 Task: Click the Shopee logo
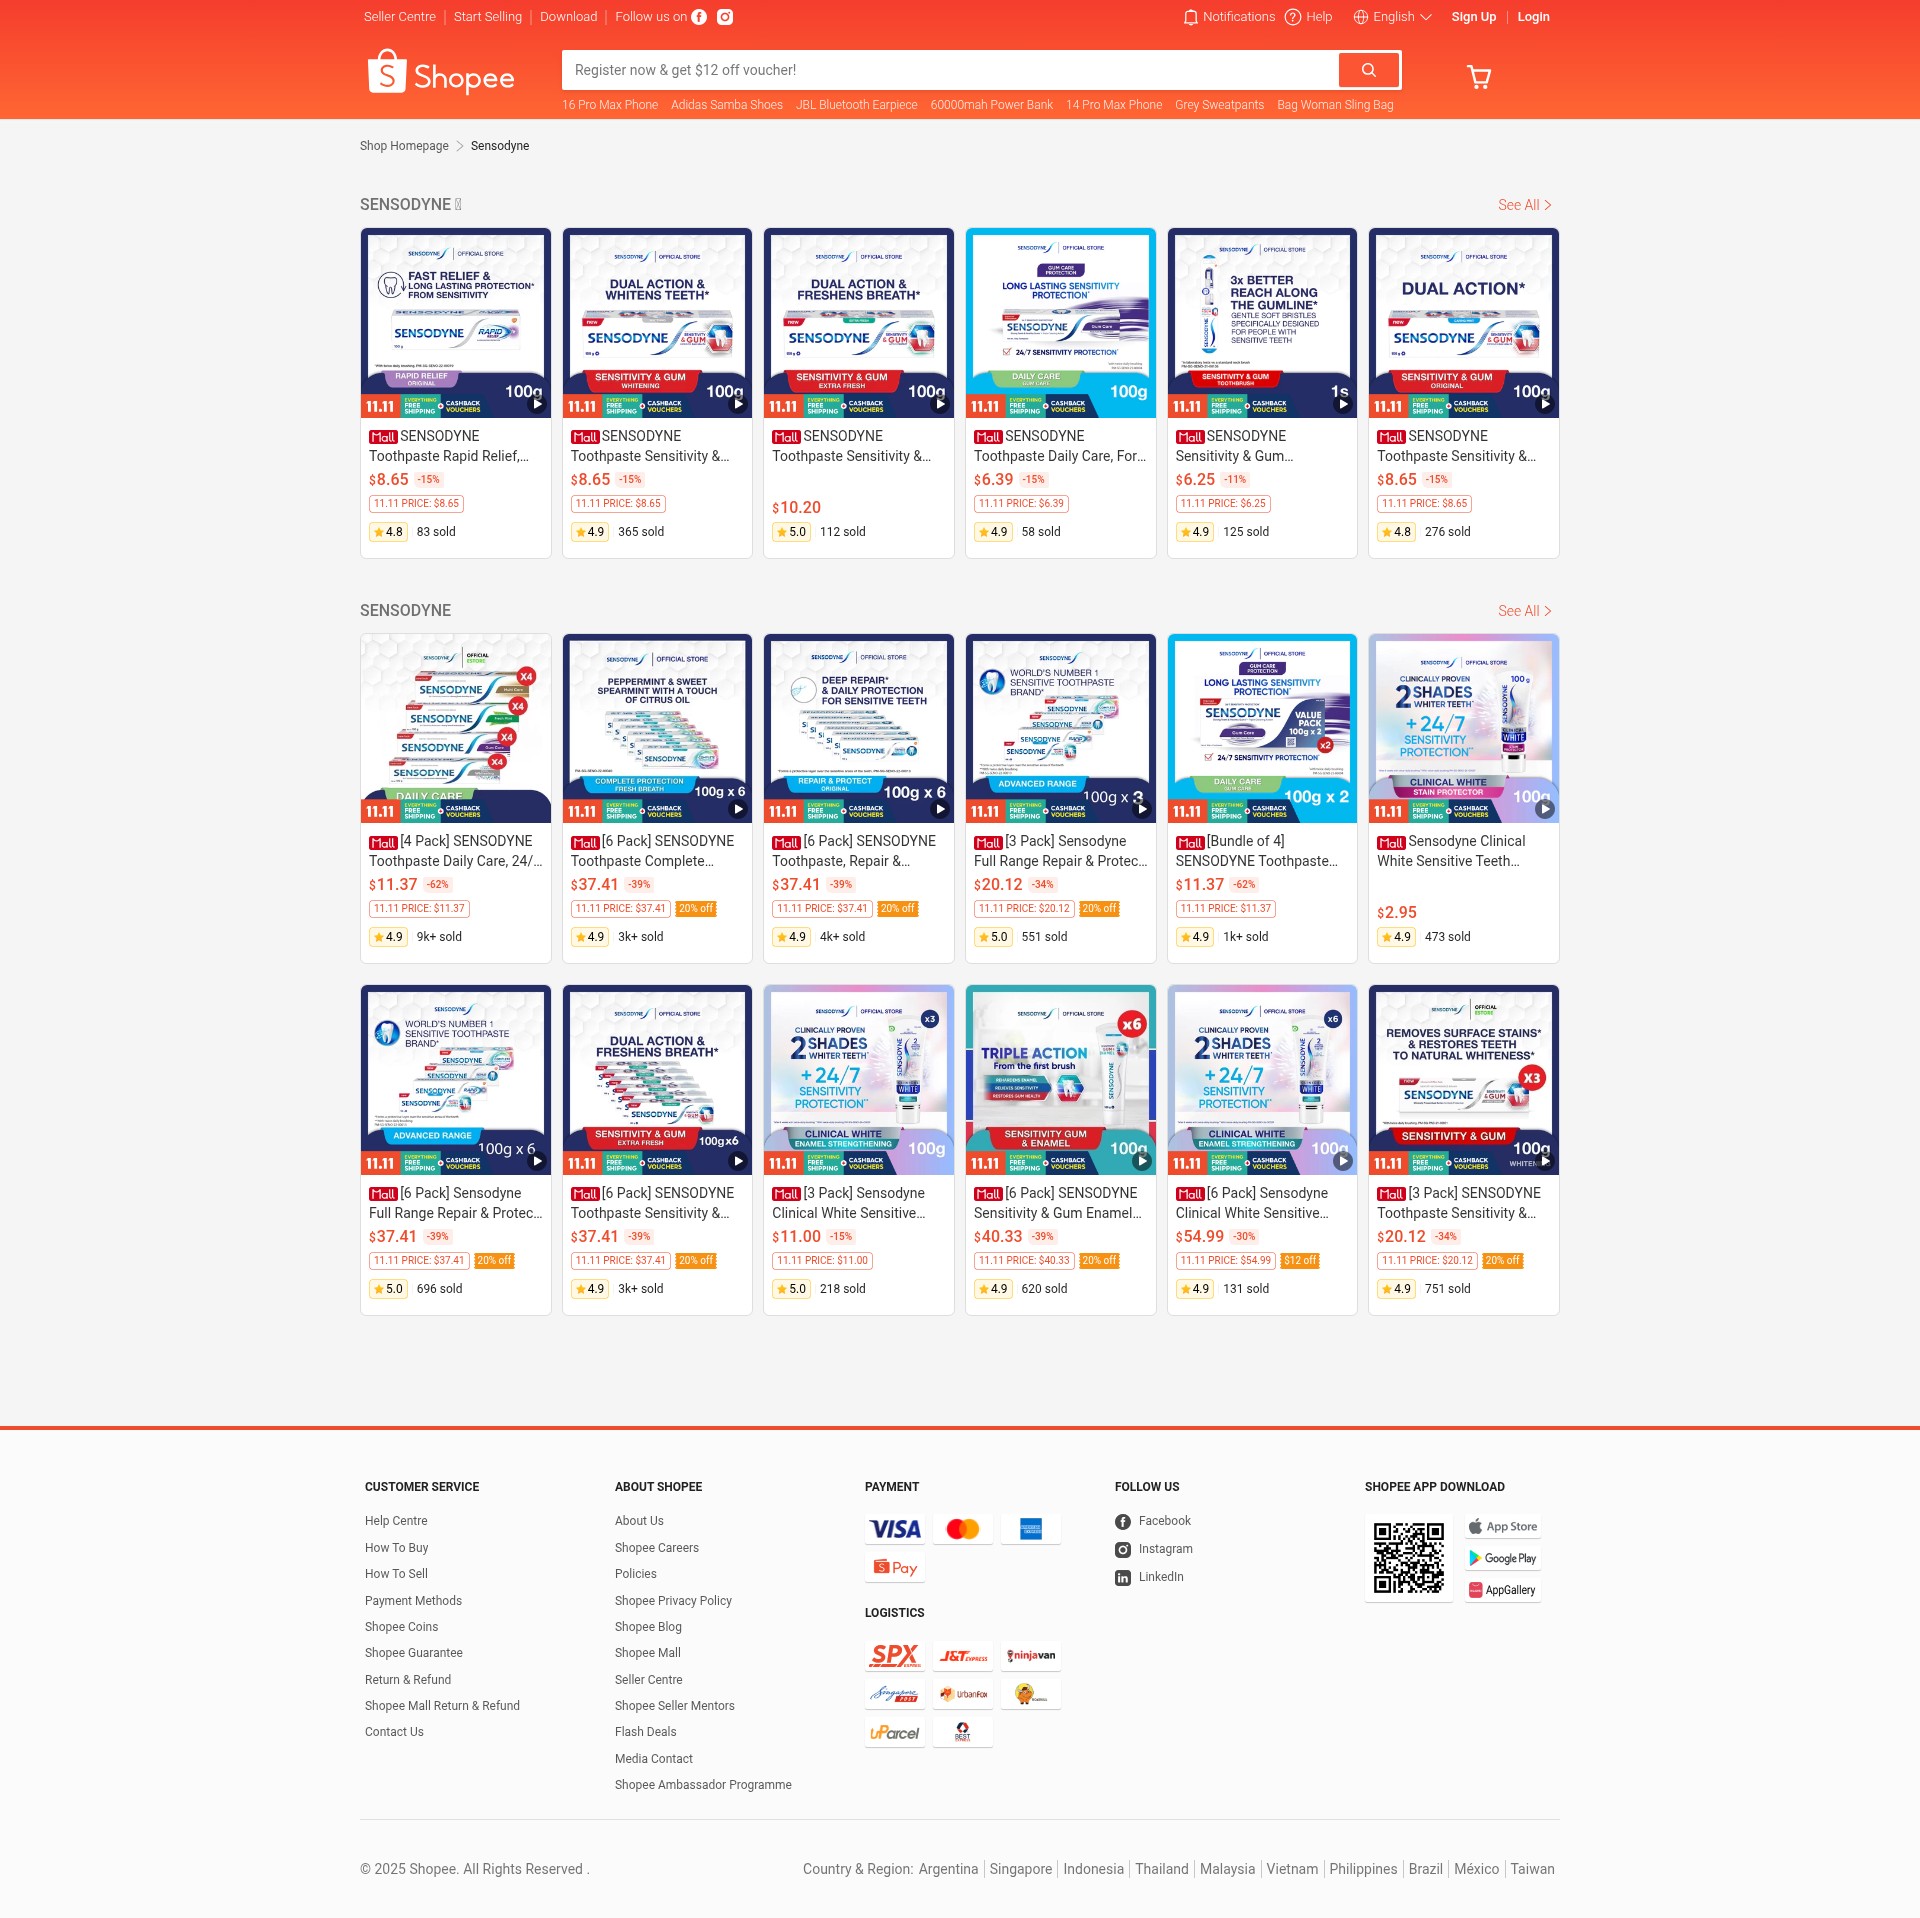pos(441,73)
